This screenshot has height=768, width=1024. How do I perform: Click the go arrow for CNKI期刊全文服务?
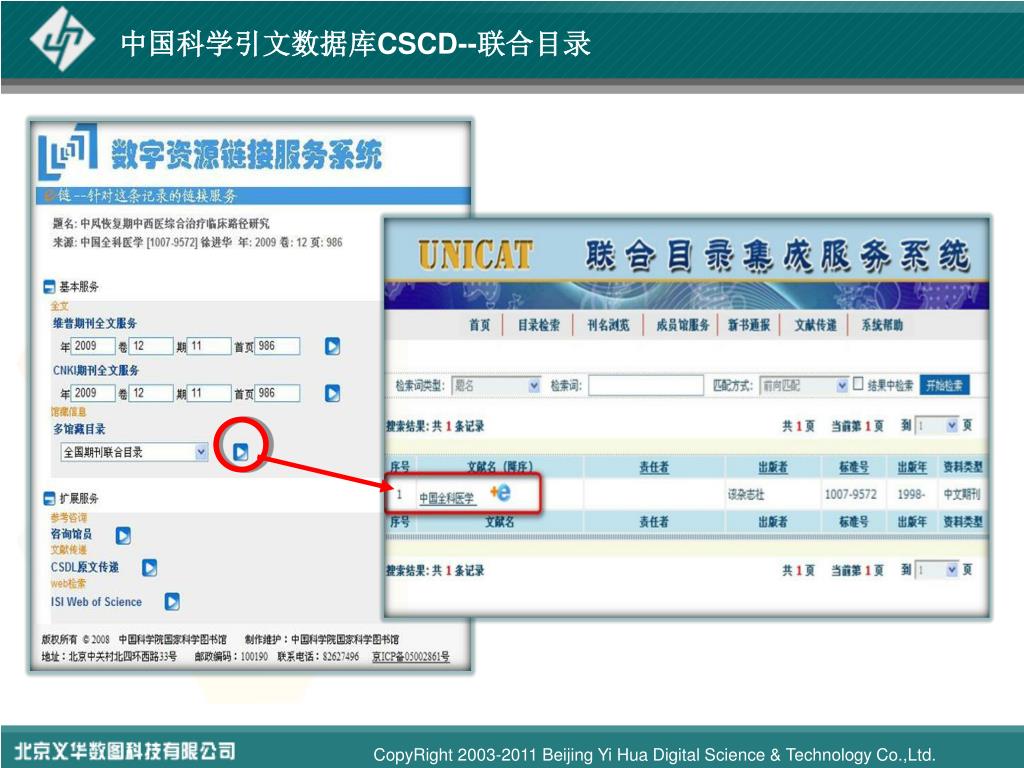tap(332, 393)
